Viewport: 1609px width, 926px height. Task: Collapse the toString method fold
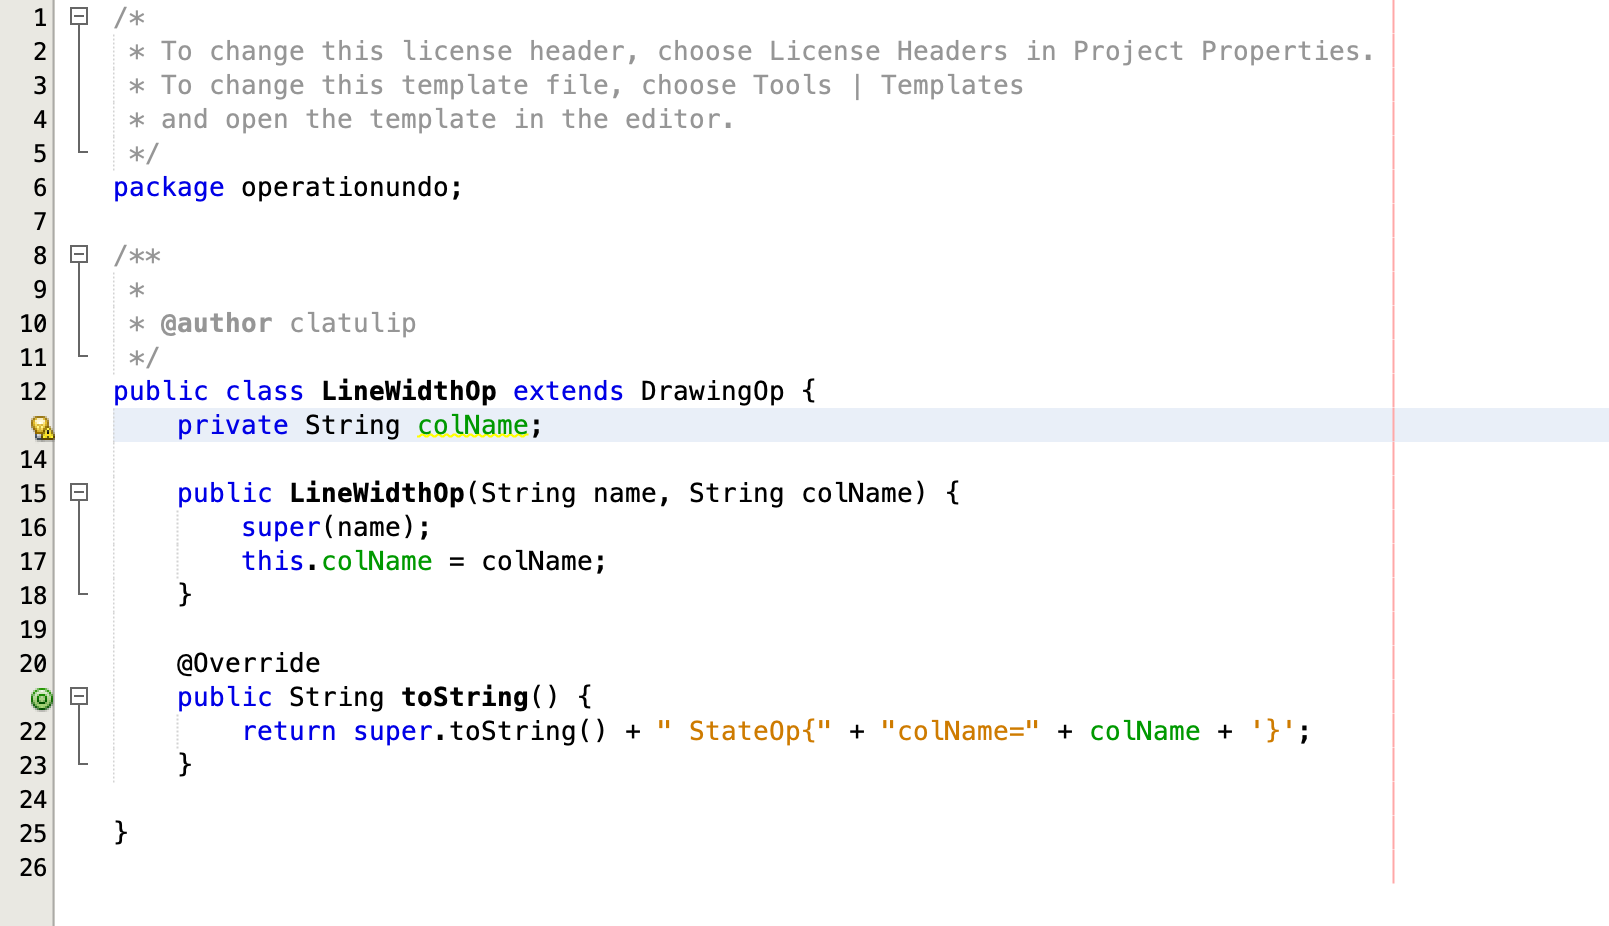pyautogui.click(x=78, y=698)
